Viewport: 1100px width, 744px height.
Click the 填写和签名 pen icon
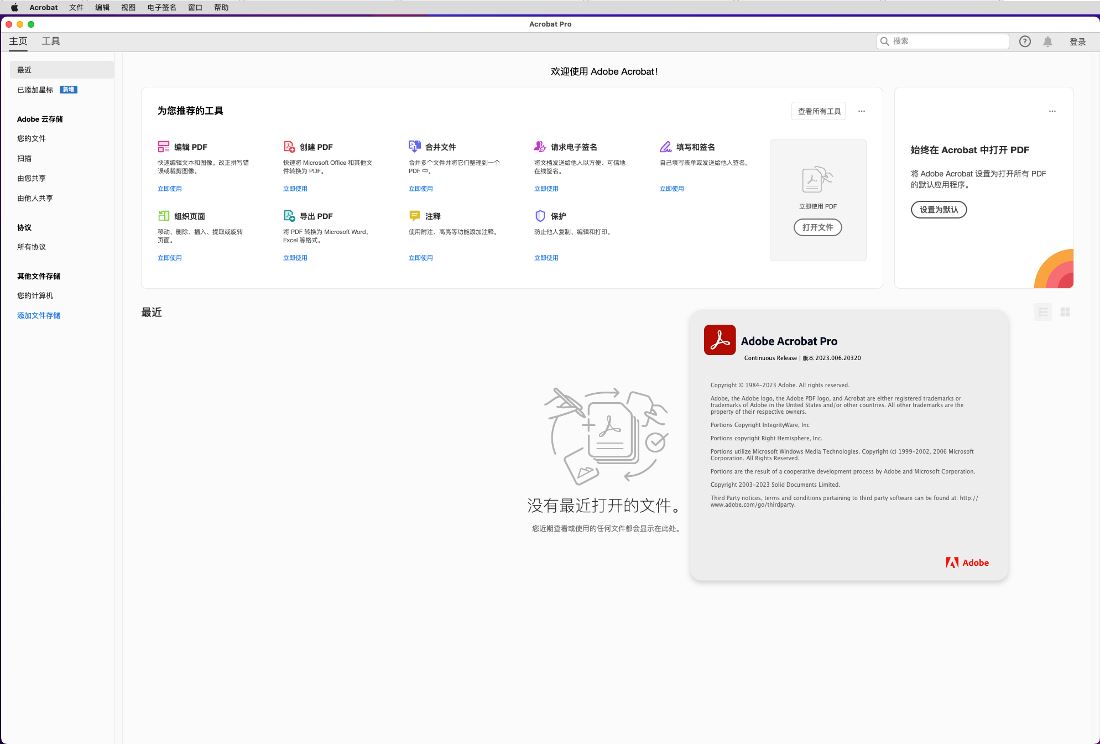(x=666, y=147)
